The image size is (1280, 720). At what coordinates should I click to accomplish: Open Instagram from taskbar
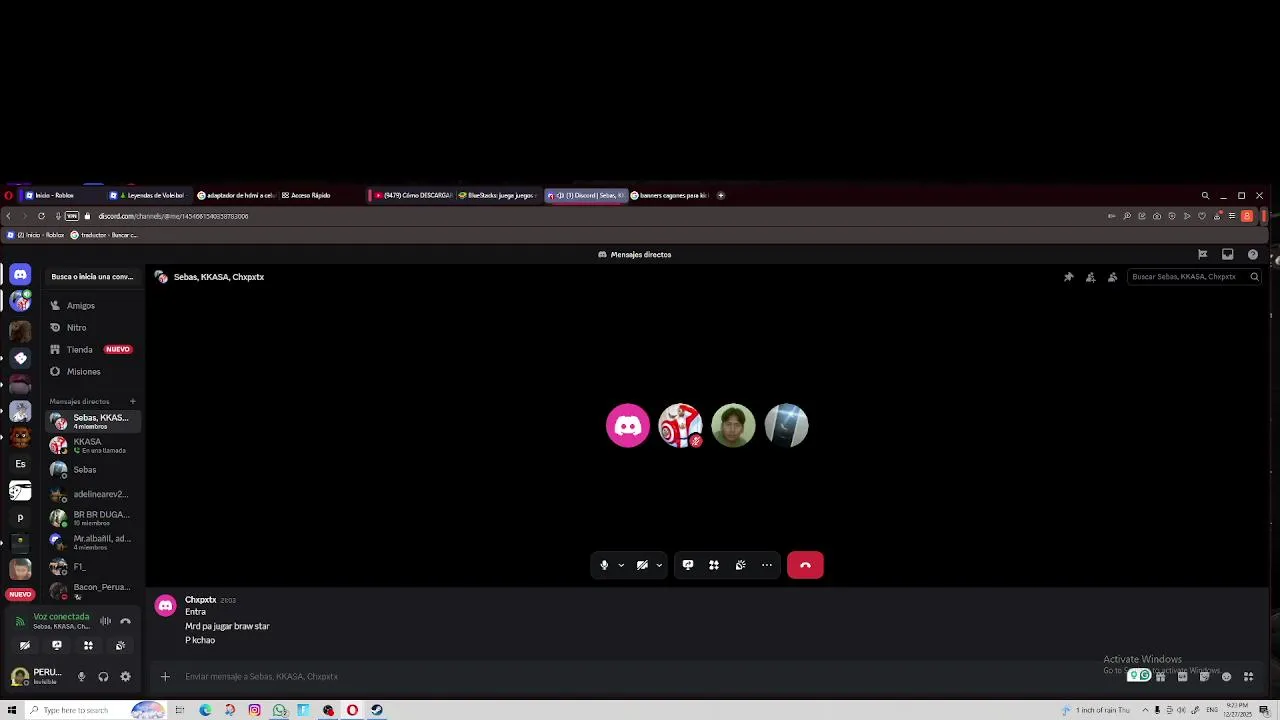(254, 710)
